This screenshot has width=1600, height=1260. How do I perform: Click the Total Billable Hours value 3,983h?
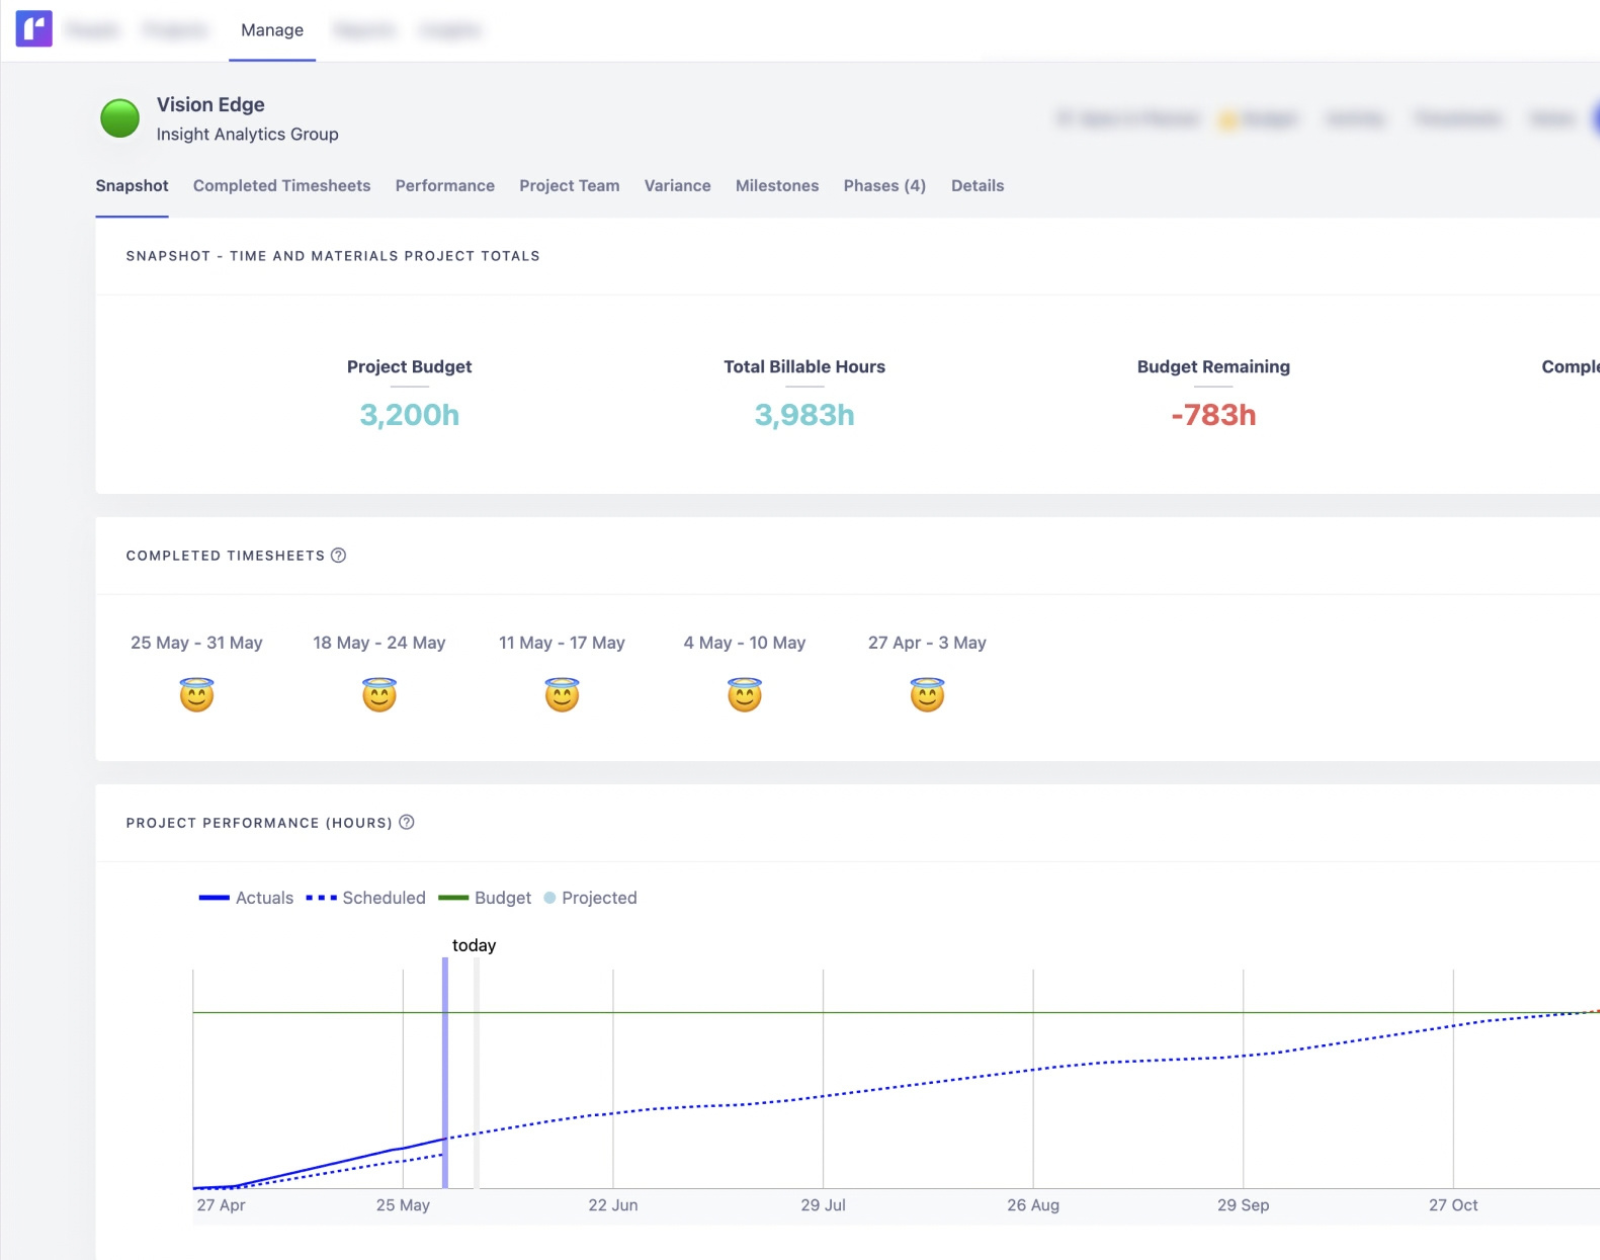pyautogui.click(x=804, y=415)
